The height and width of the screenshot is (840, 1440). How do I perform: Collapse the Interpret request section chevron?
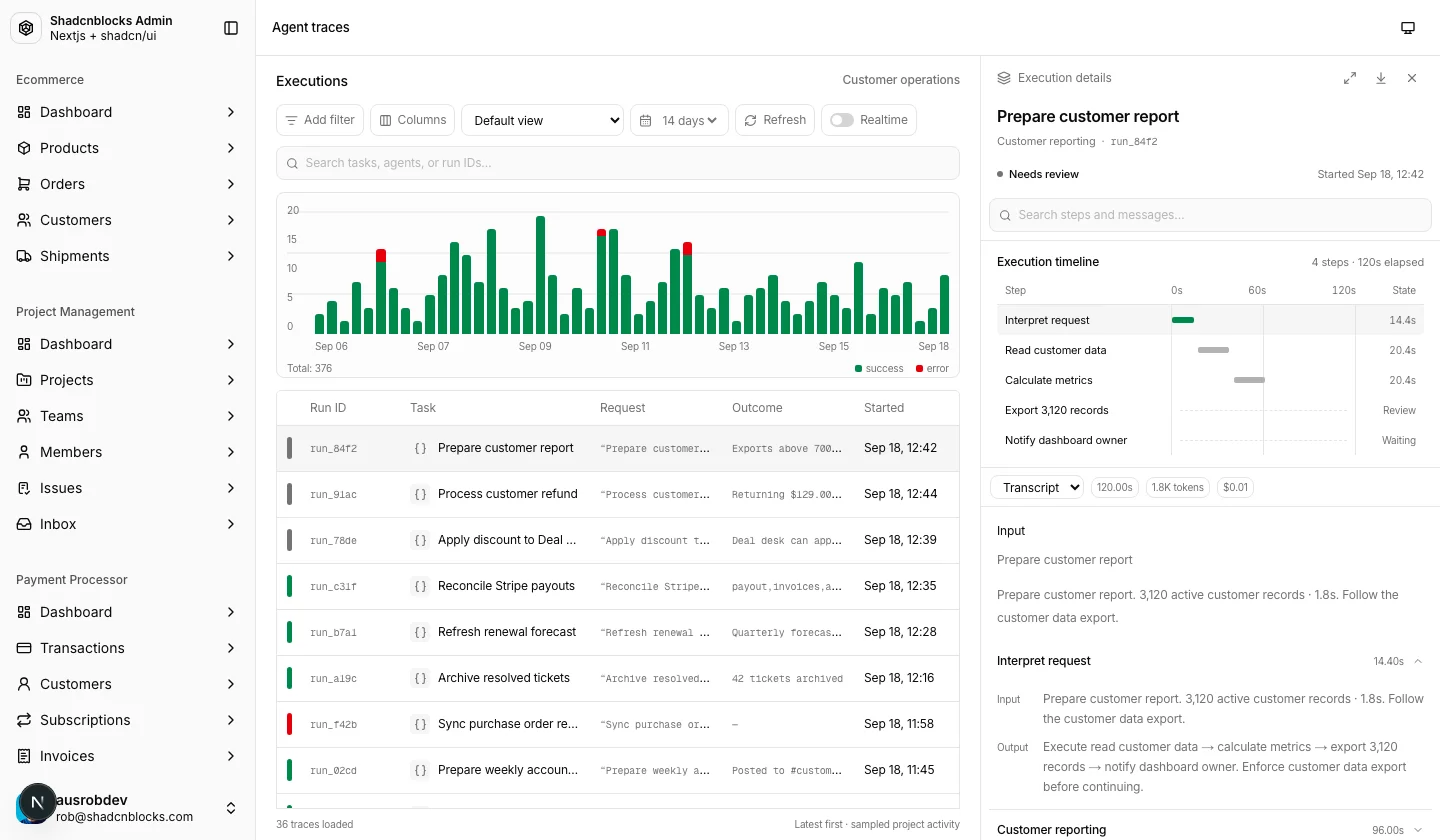point(1418,661)
